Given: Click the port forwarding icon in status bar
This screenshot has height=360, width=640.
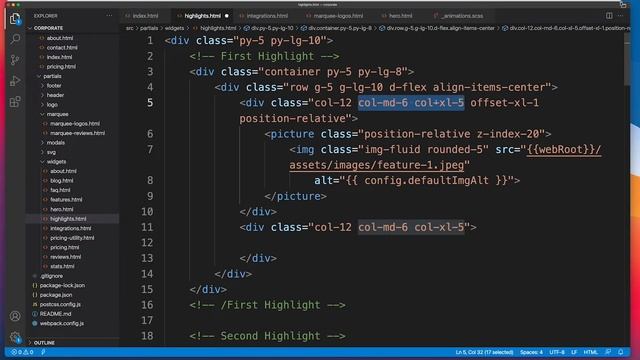Looking at the screenshot, I should coord(43,352).
